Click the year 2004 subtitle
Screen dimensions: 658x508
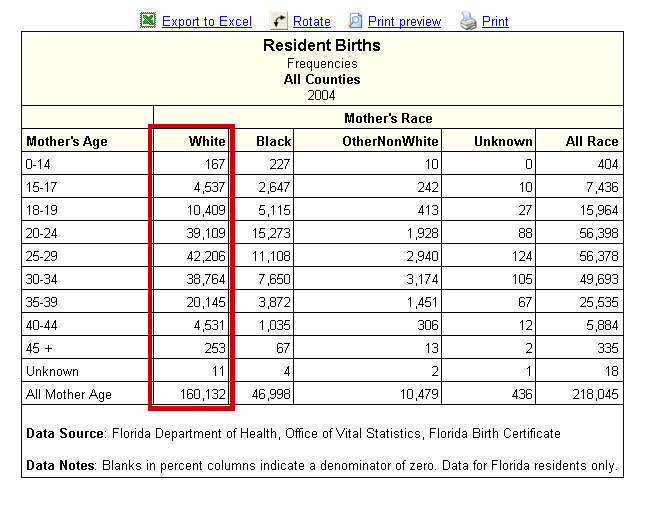click(321, 95)
